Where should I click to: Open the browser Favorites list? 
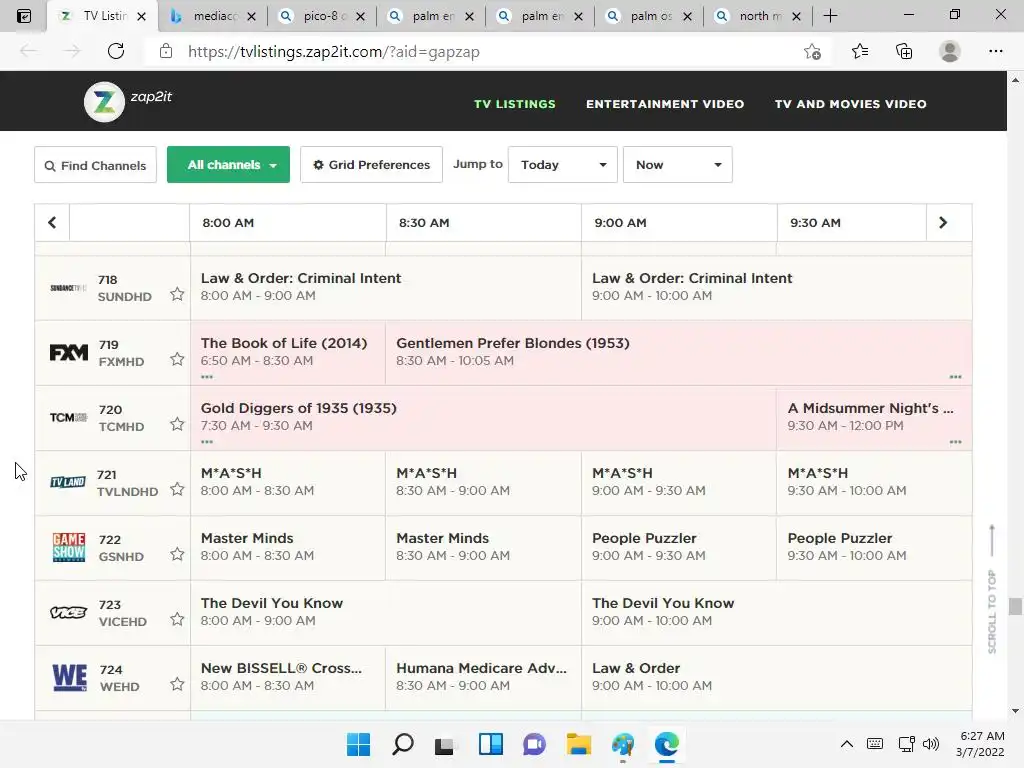860,52
